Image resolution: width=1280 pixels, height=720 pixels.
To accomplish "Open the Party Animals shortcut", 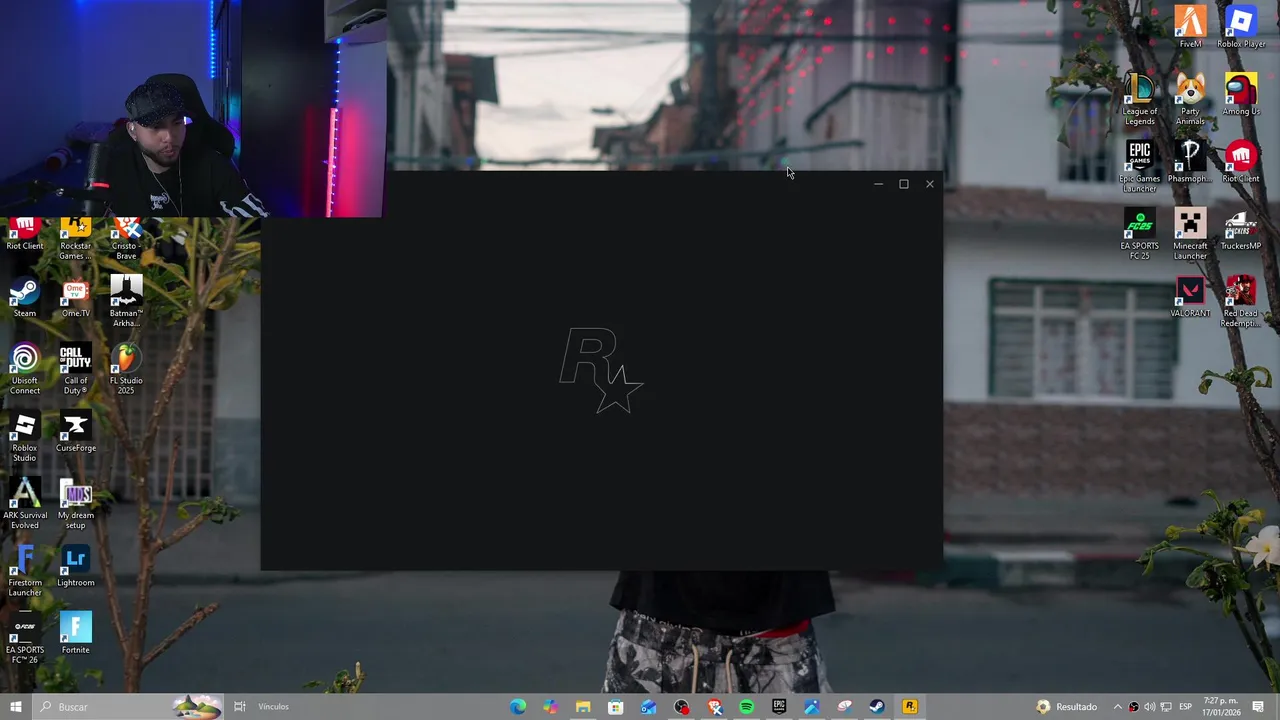I will [1190, 99].
